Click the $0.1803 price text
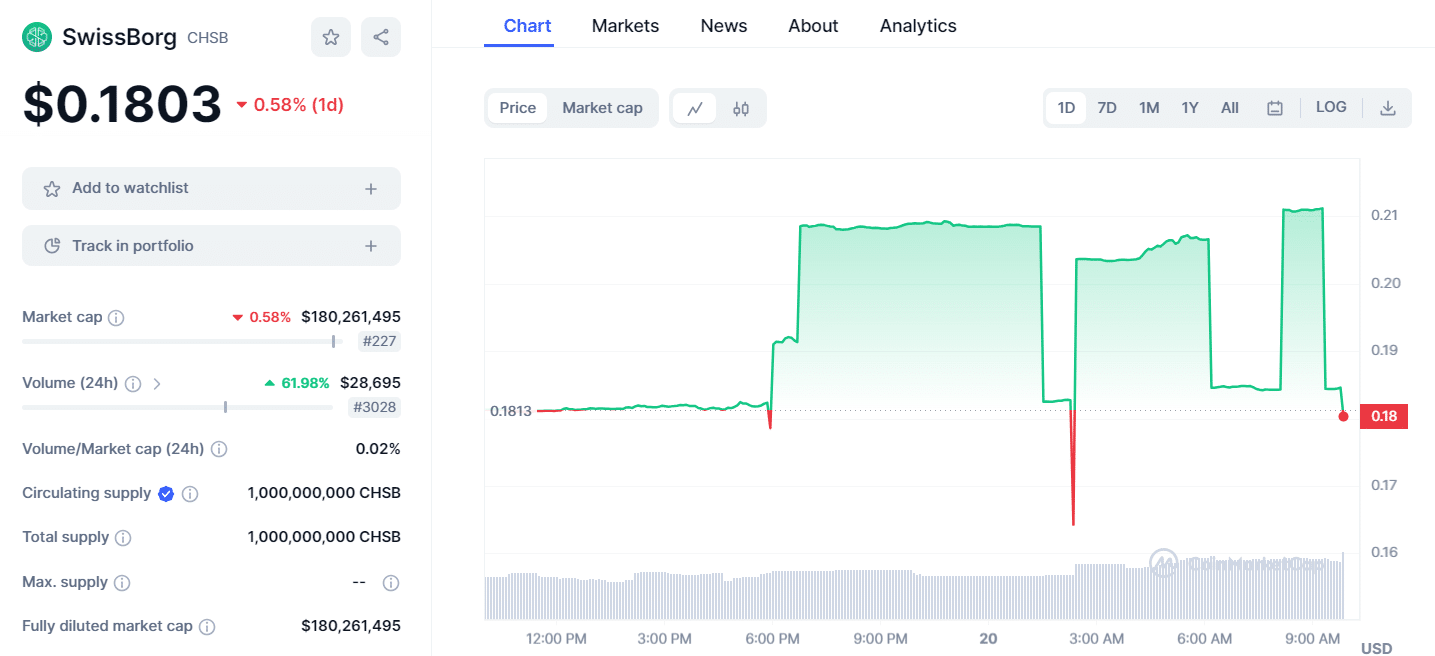 [122, 104]
